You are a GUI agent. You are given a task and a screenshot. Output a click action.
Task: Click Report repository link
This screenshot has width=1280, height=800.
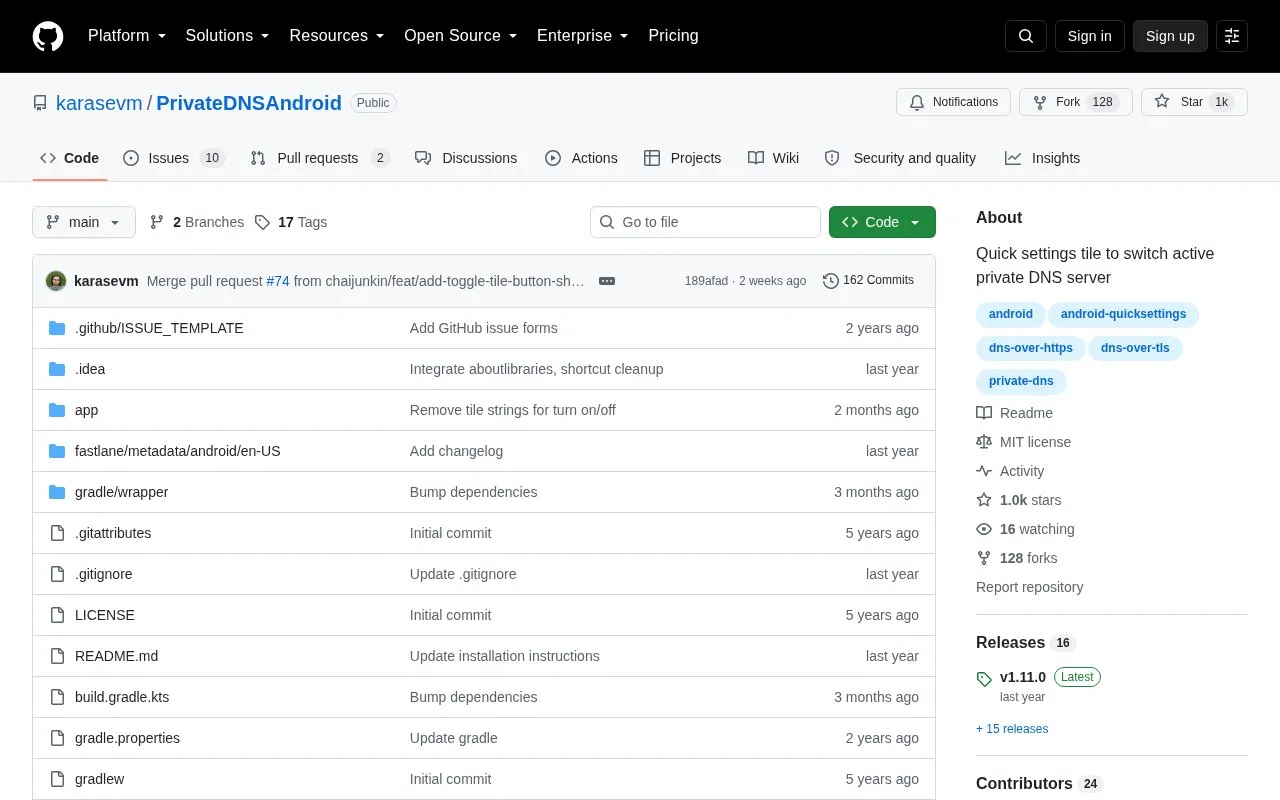click(1029, 587)
